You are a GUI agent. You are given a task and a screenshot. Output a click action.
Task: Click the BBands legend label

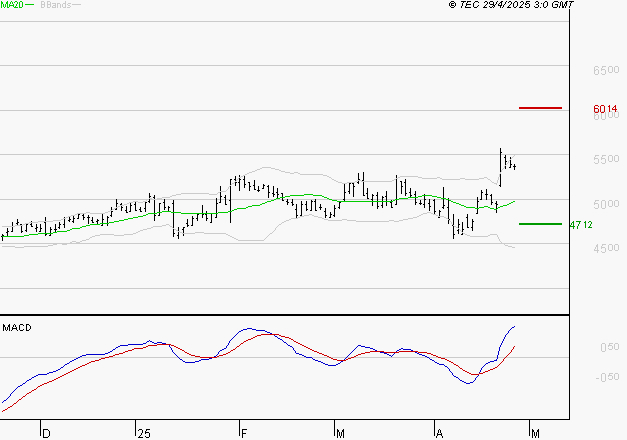click(x=55, y=5)
